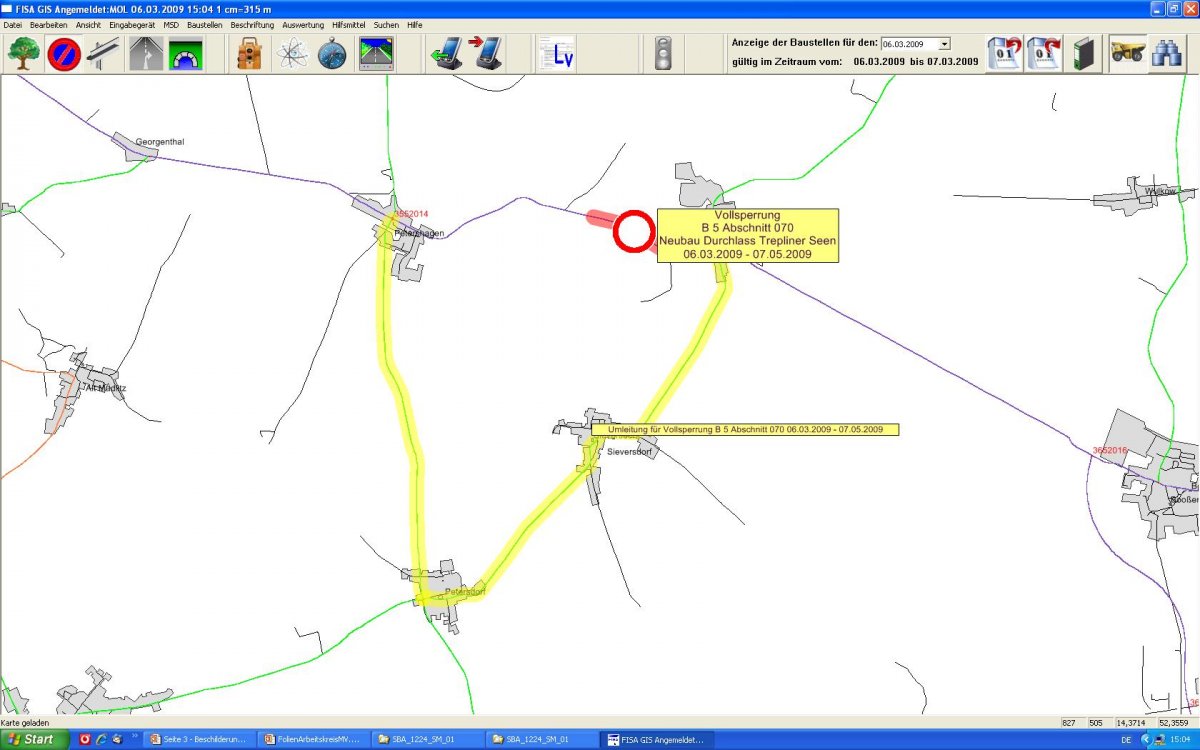
Task: Click the dump truck icon
Action: click(1127, 53)
